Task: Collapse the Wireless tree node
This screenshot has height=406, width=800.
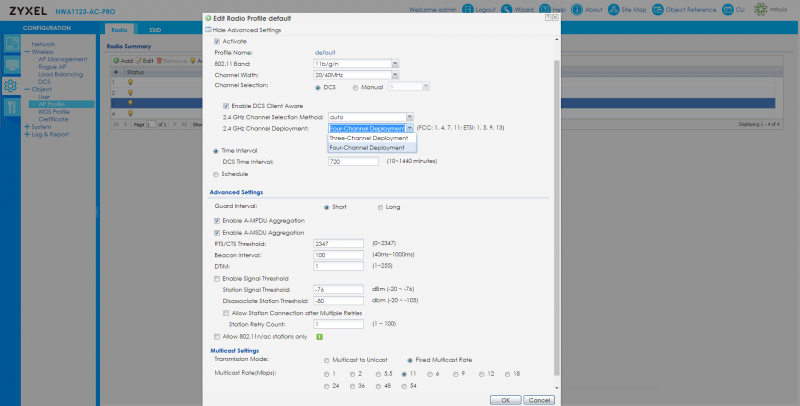Action: coord(27,52)
